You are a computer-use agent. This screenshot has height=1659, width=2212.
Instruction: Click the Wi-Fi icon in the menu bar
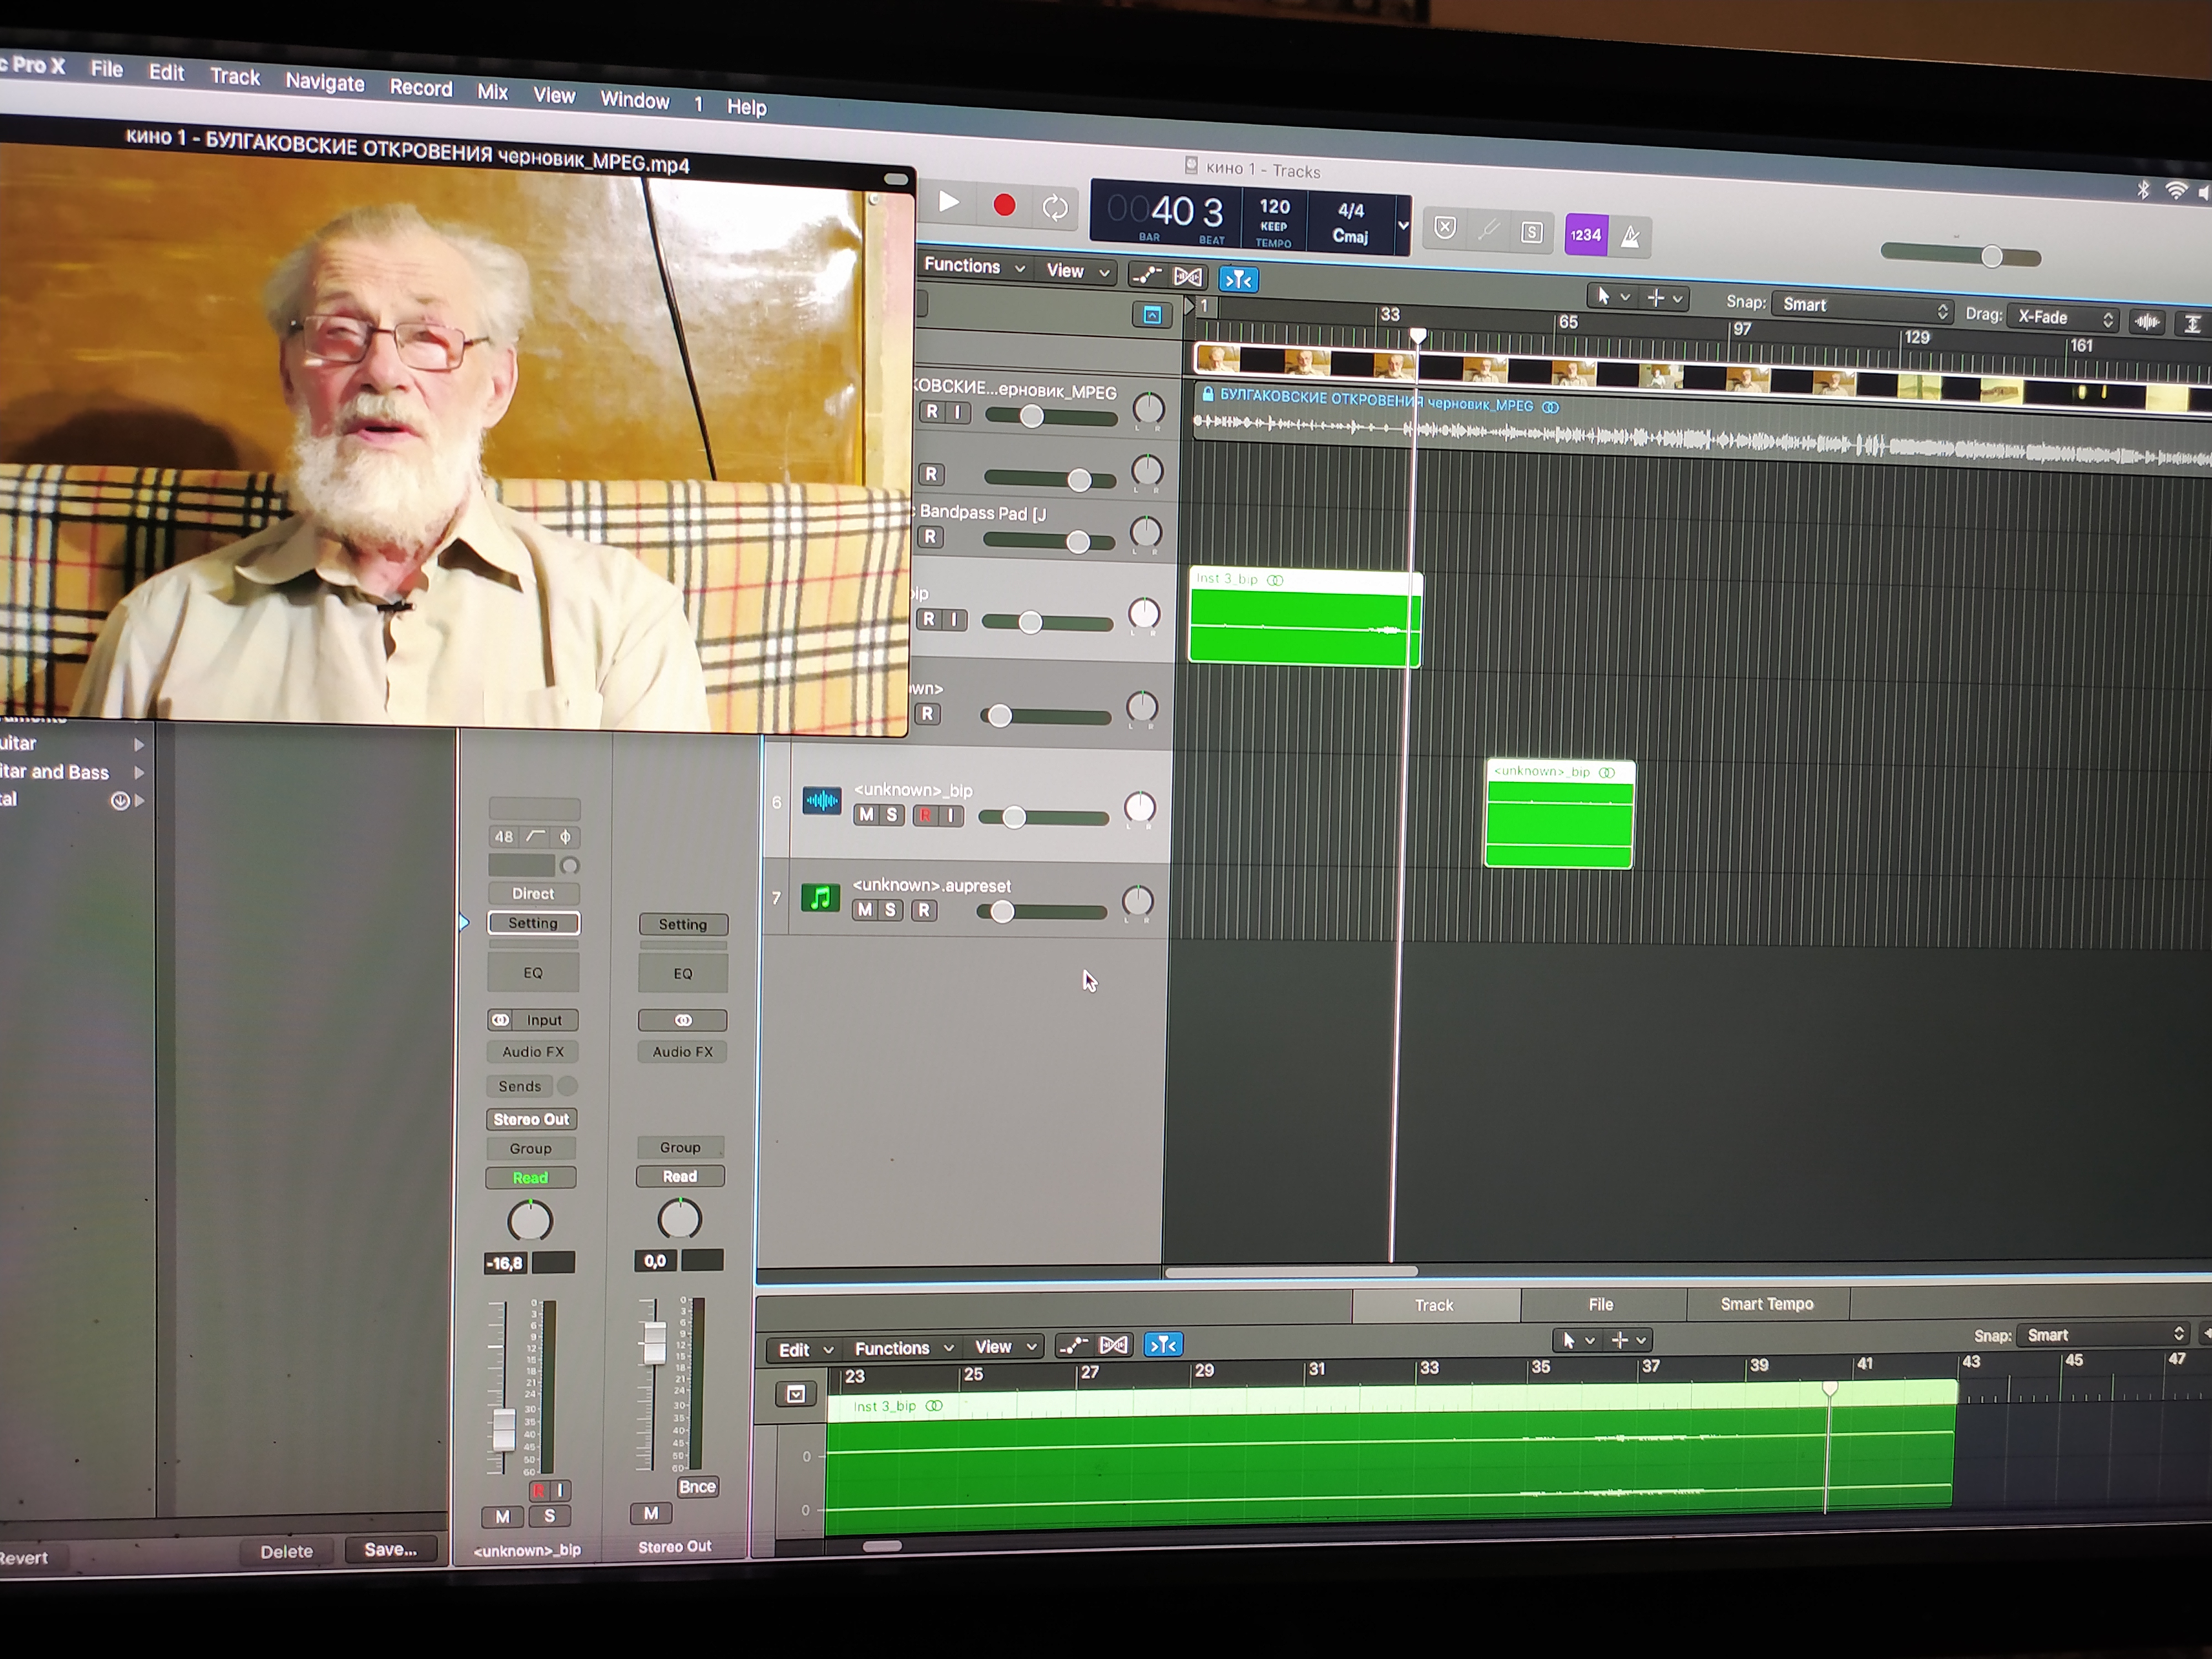coord(2176,190)
